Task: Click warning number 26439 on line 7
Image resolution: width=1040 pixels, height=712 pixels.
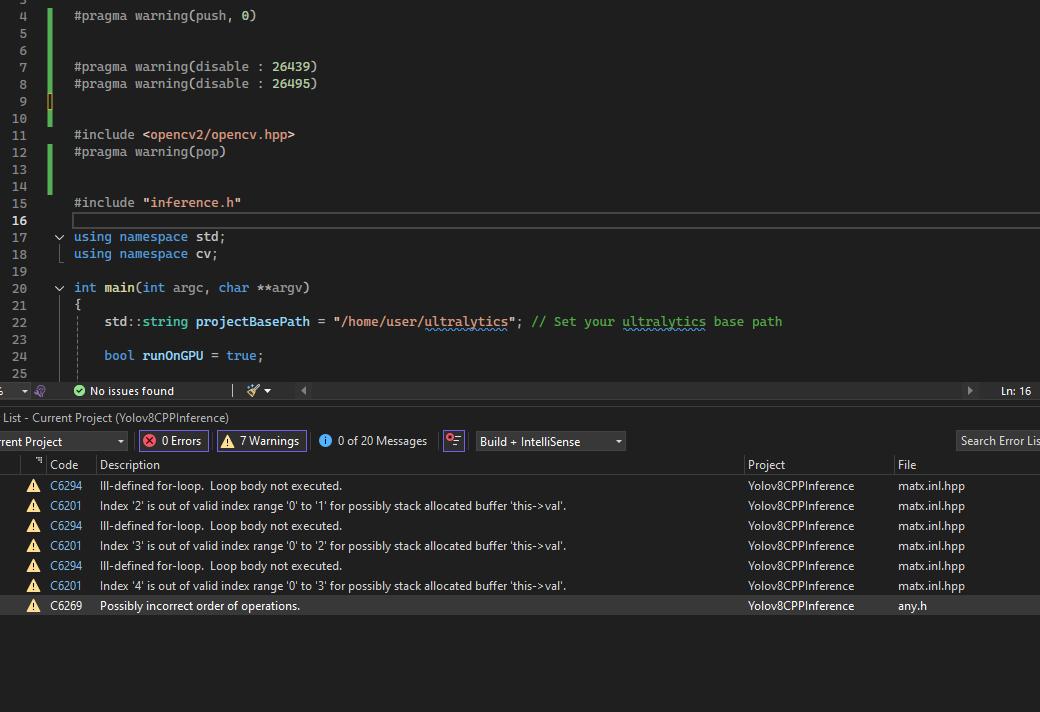Action: tap(291, 67)
